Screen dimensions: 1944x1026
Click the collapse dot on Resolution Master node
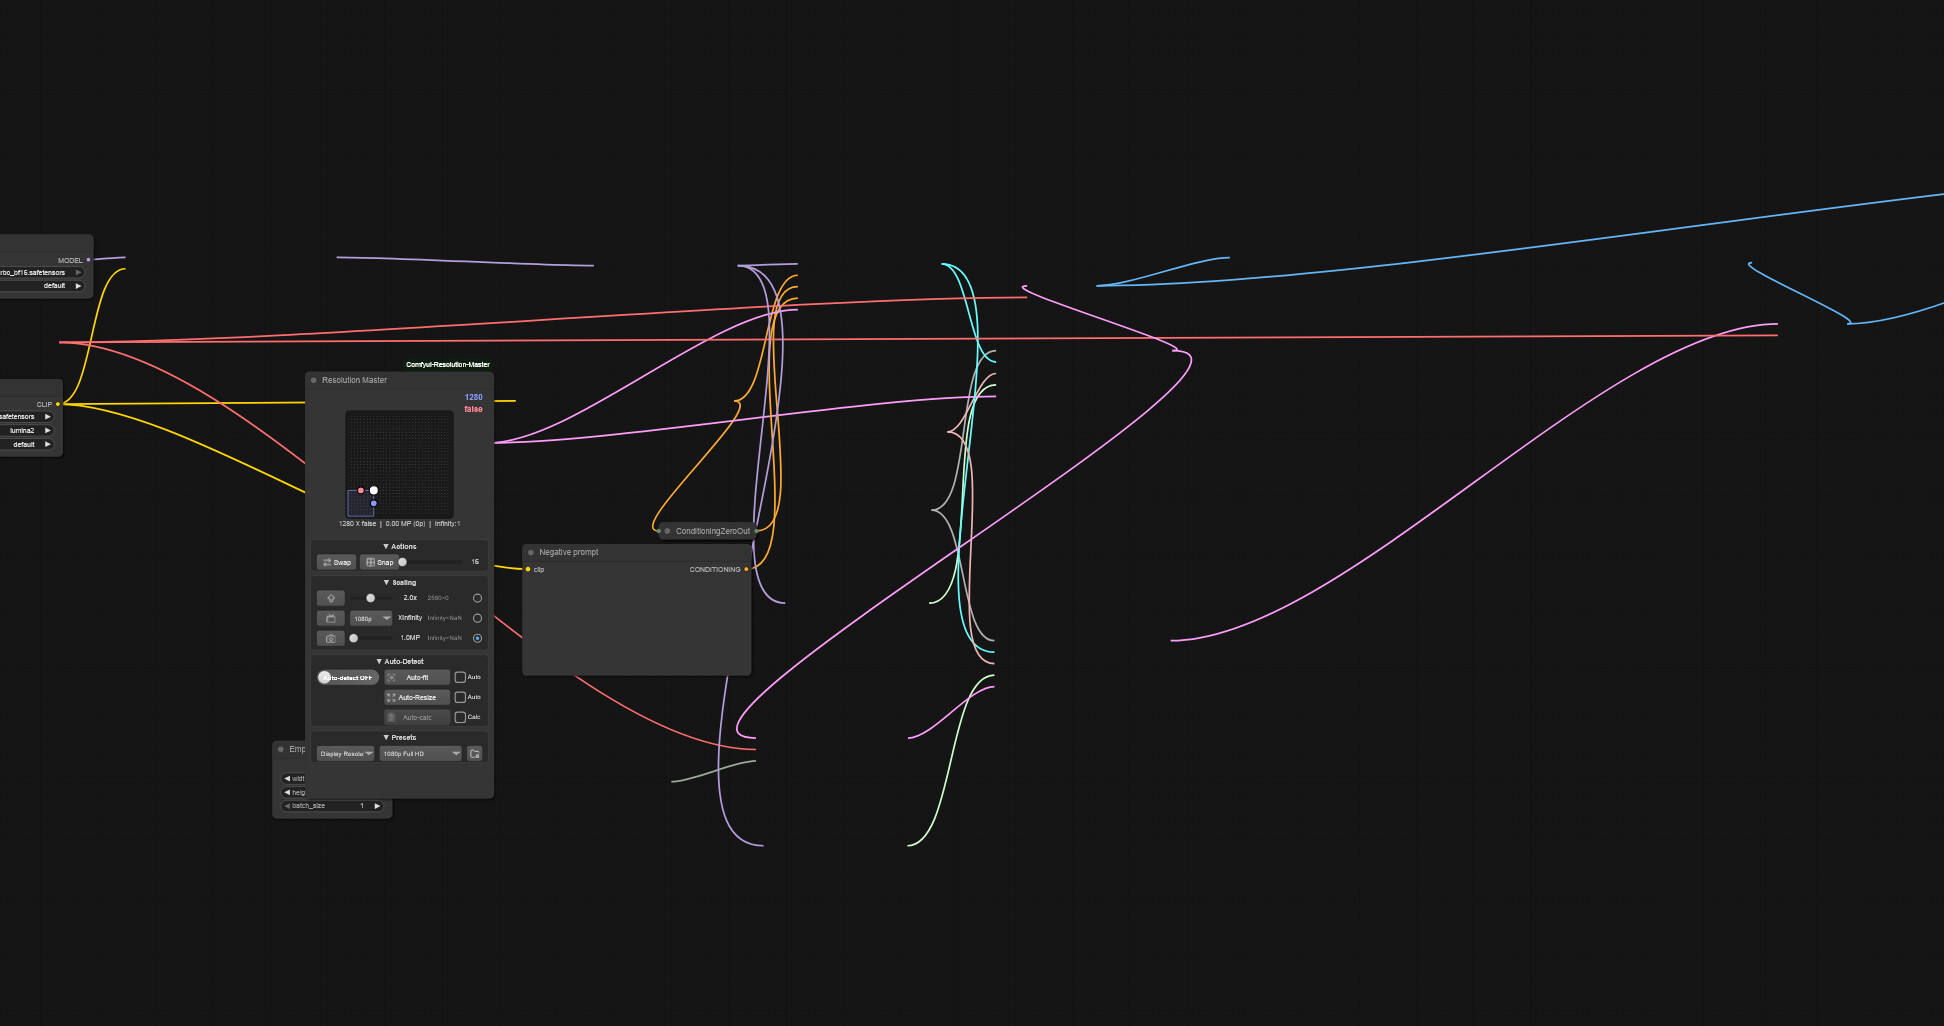(314, 380)
